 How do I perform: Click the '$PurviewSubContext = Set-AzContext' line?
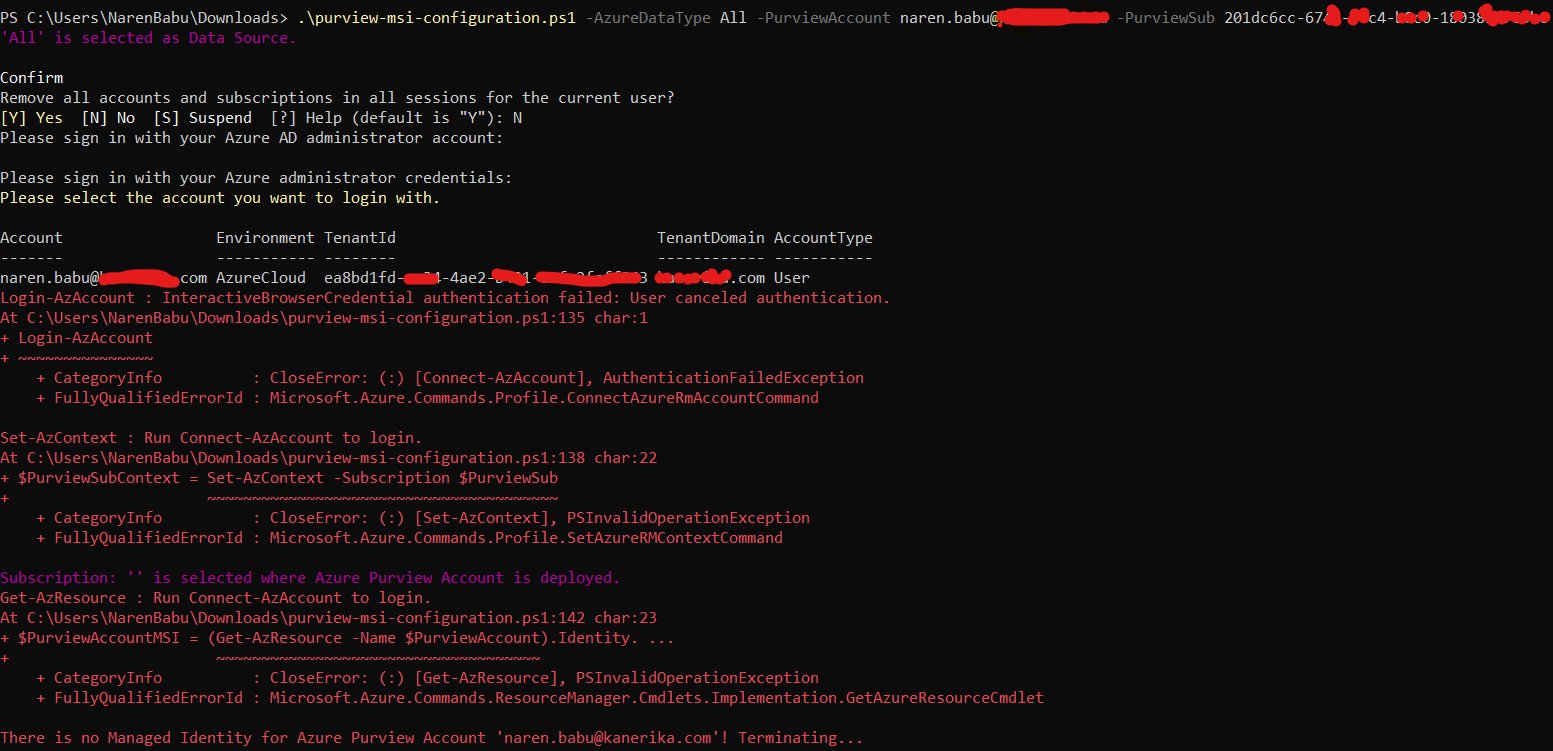[279, 478]
